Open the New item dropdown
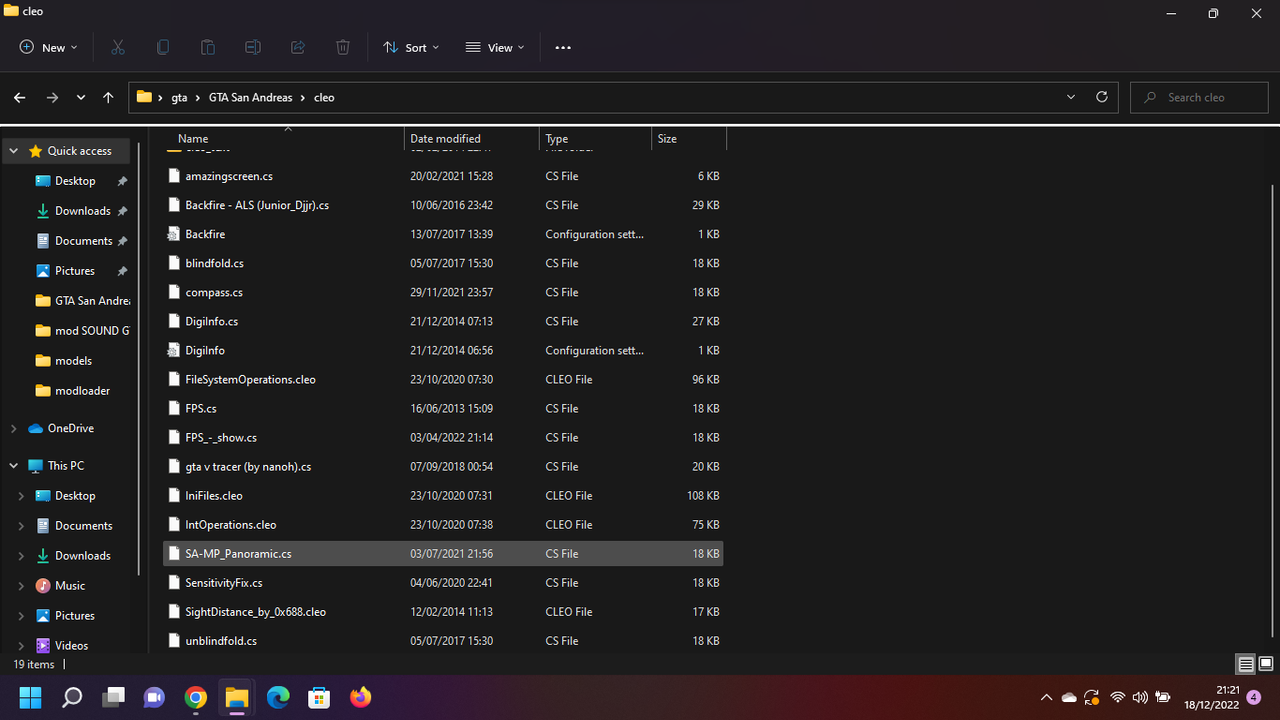This screenshot has width=1280, height=720. click(x=48, y=47)
